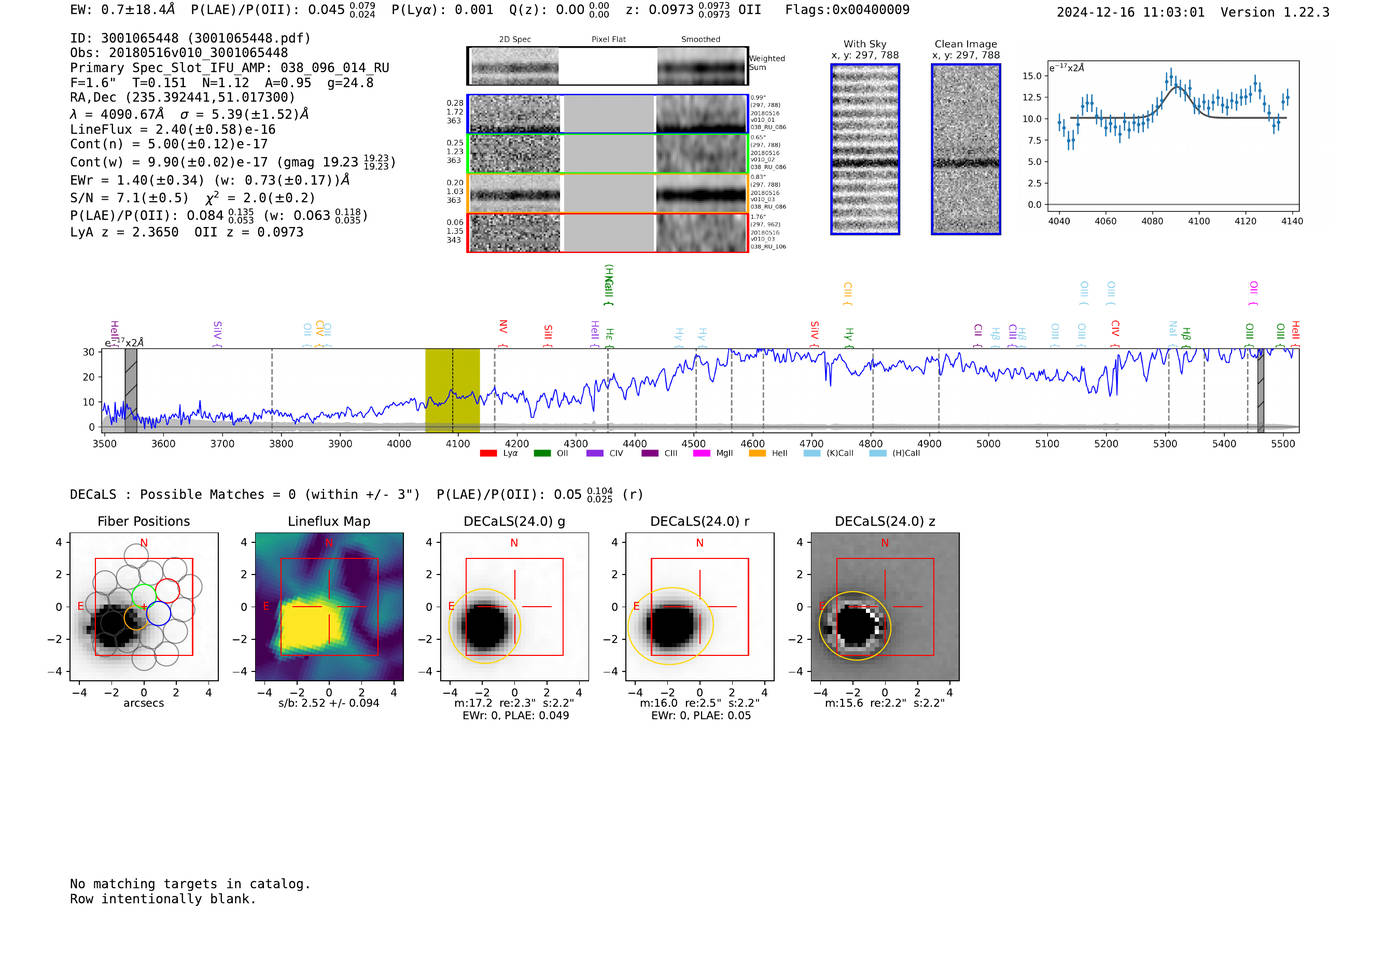Click the yellow highlighted region in spectrum
Viewport: 1400px width, 953px height.
click(452, 390)
